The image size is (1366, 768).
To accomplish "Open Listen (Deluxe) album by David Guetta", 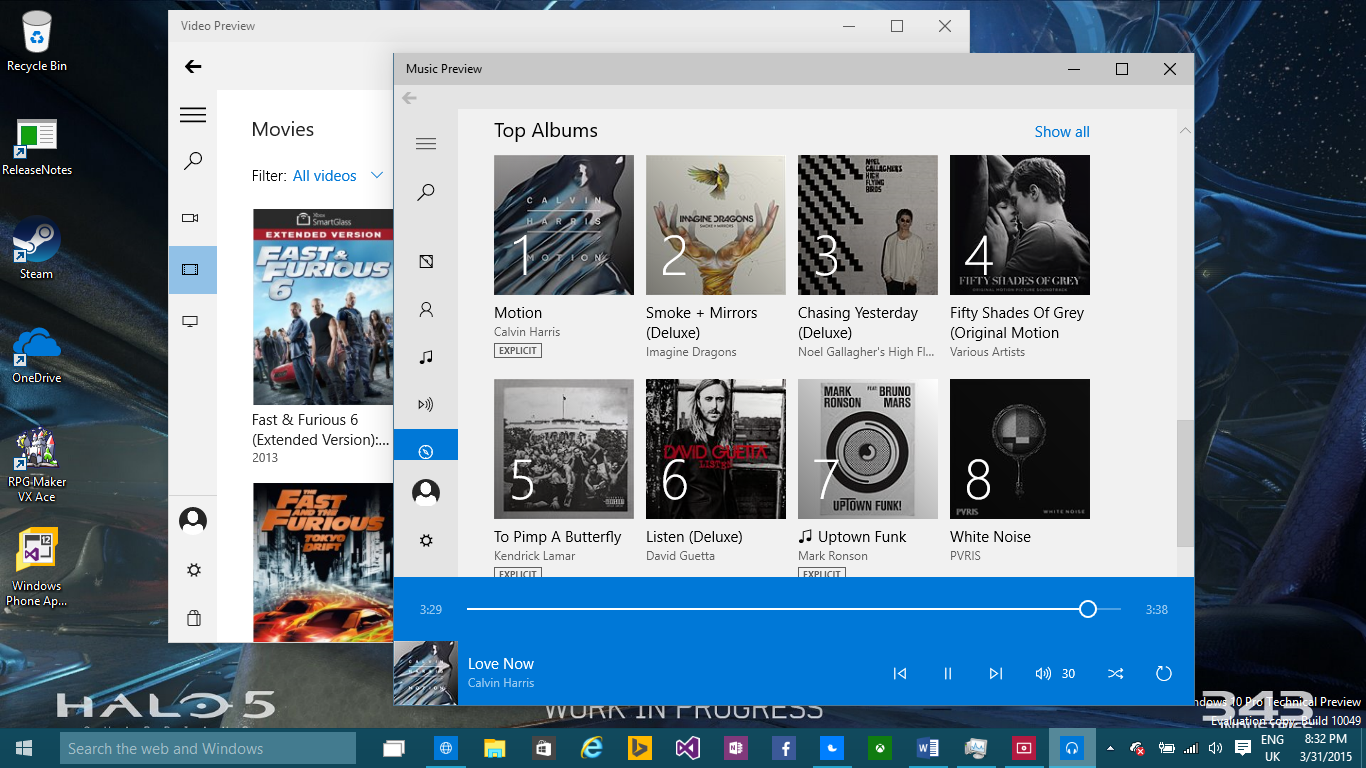I will click(716, 449).
